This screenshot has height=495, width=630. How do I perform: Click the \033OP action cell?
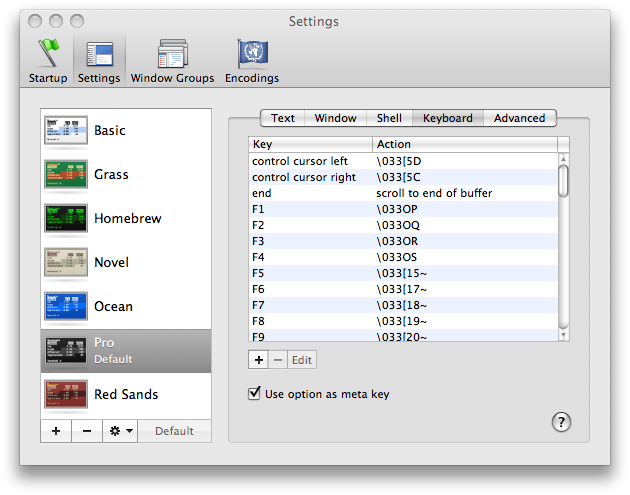397,209
